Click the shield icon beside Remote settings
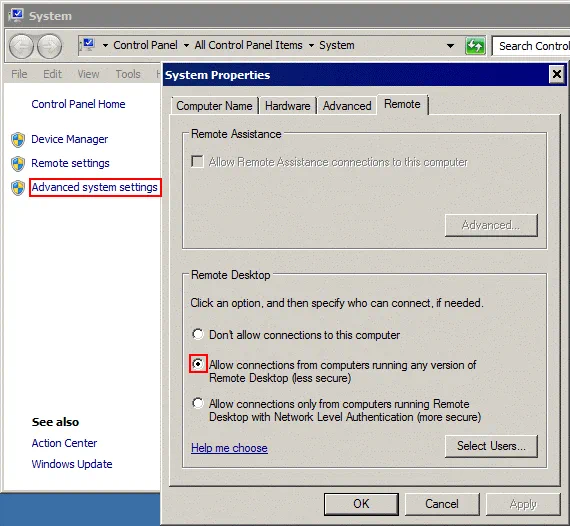Image resolution: width=570 pixels, height=526 pixels. click(x=18, y=164)
